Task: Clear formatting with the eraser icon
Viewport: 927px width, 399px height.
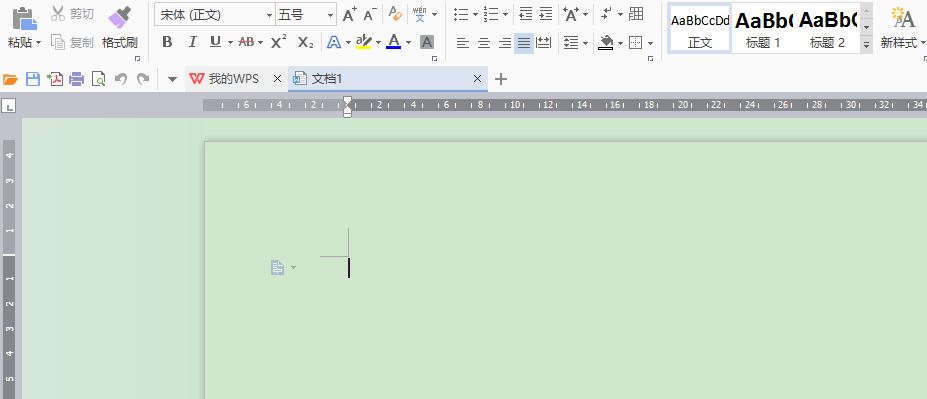Action: (x=395, y=14)
